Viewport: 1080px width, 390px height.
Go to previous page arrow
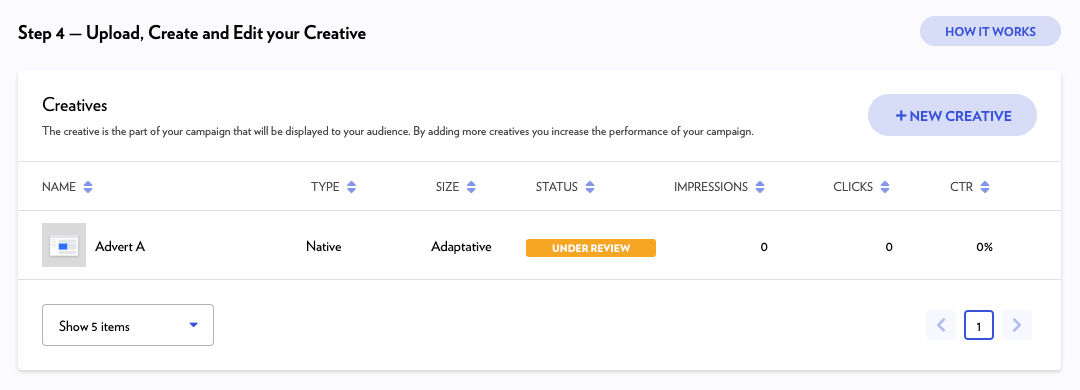[x=941, y=325]
